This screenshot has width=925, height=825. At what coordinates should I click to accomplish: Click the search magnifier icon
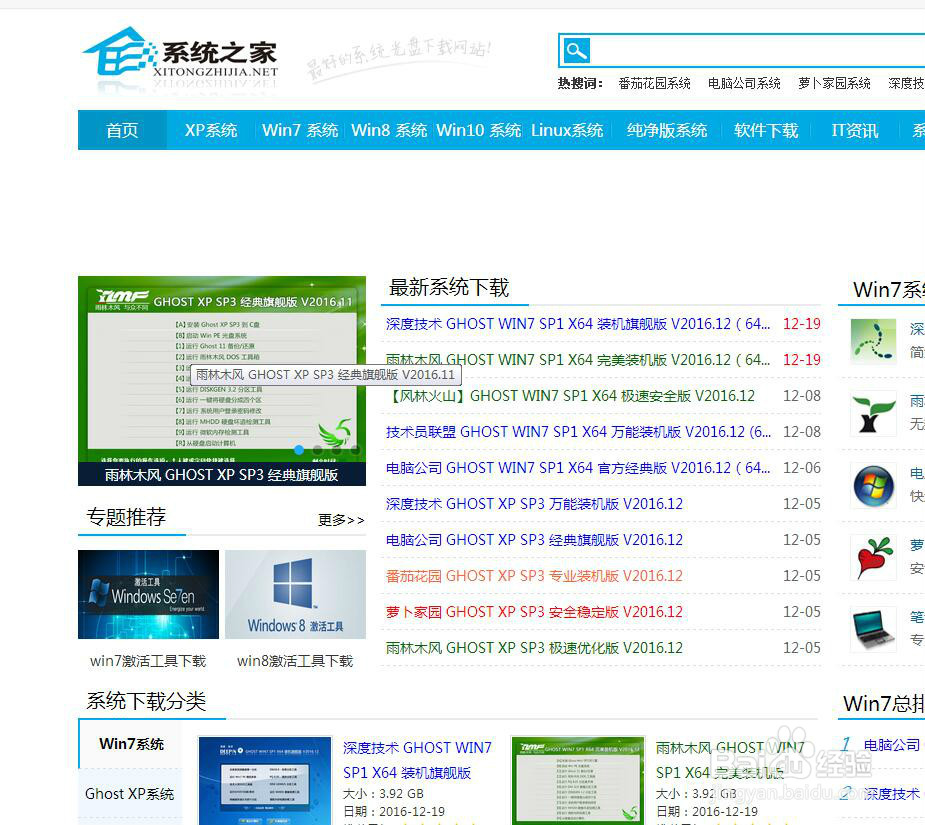point(575,50)
